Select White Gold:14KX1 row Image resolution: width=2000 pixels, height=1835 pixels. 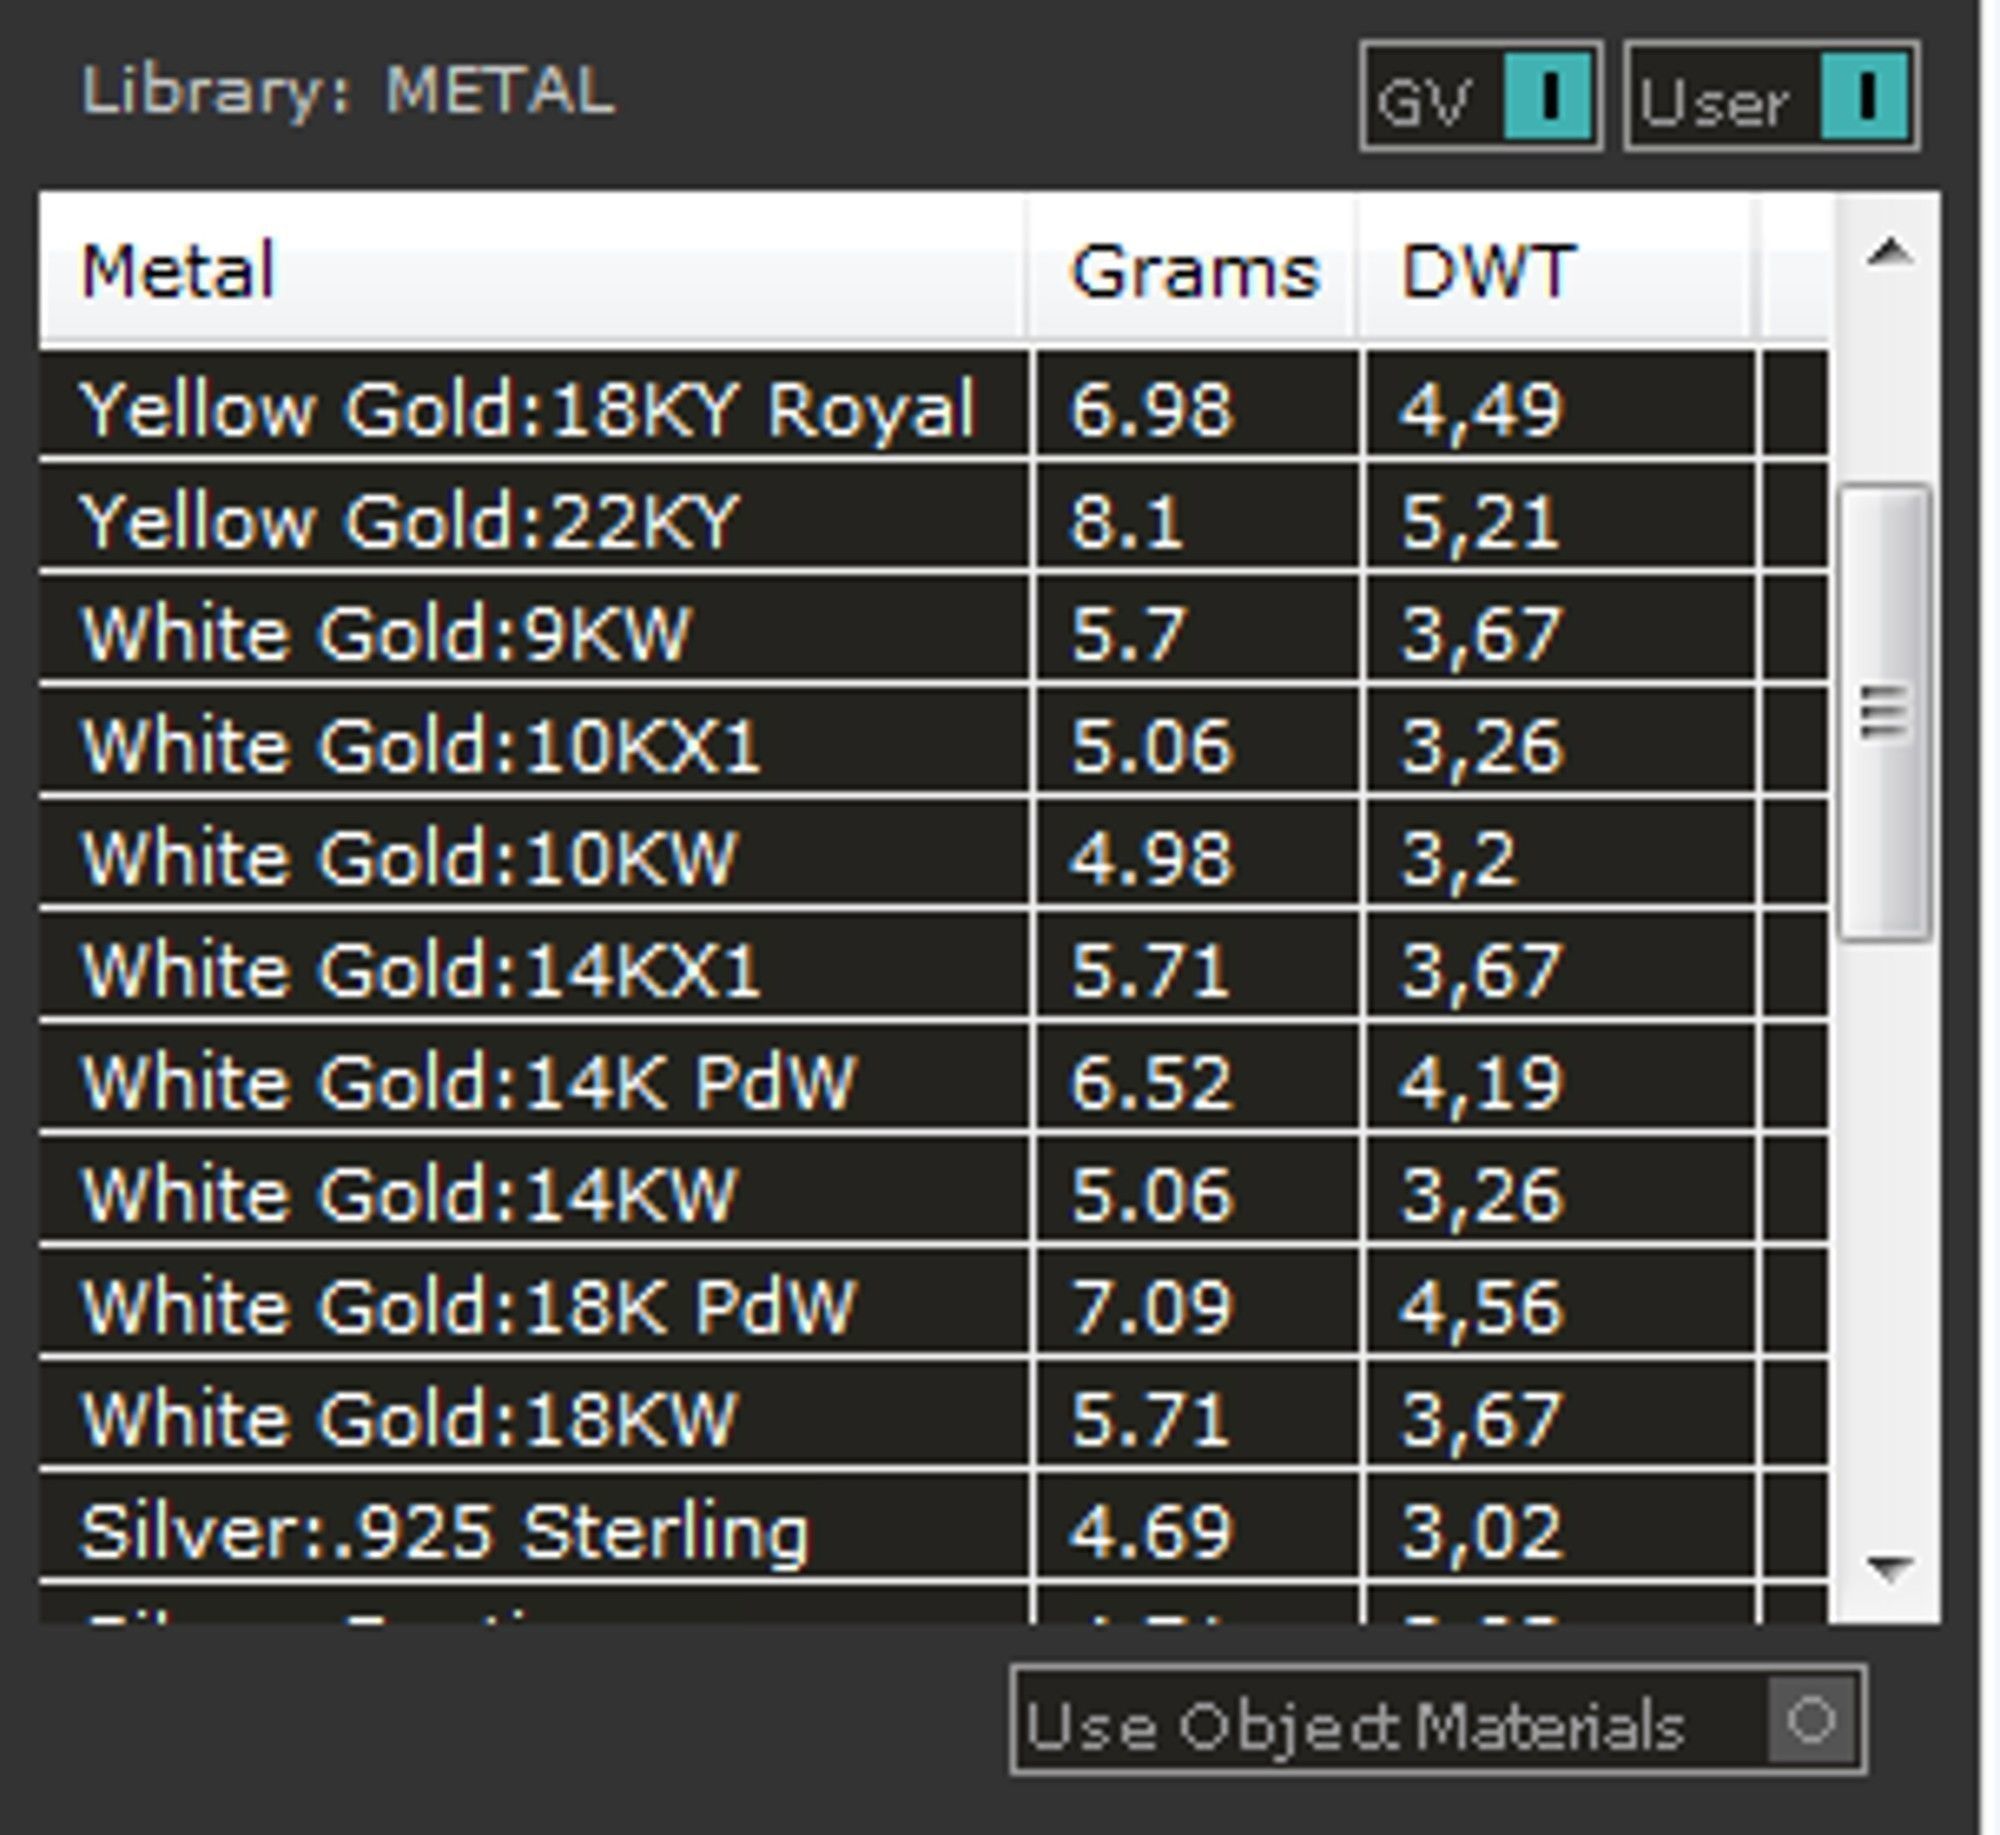pyautogui.click(x=420, y=969)
